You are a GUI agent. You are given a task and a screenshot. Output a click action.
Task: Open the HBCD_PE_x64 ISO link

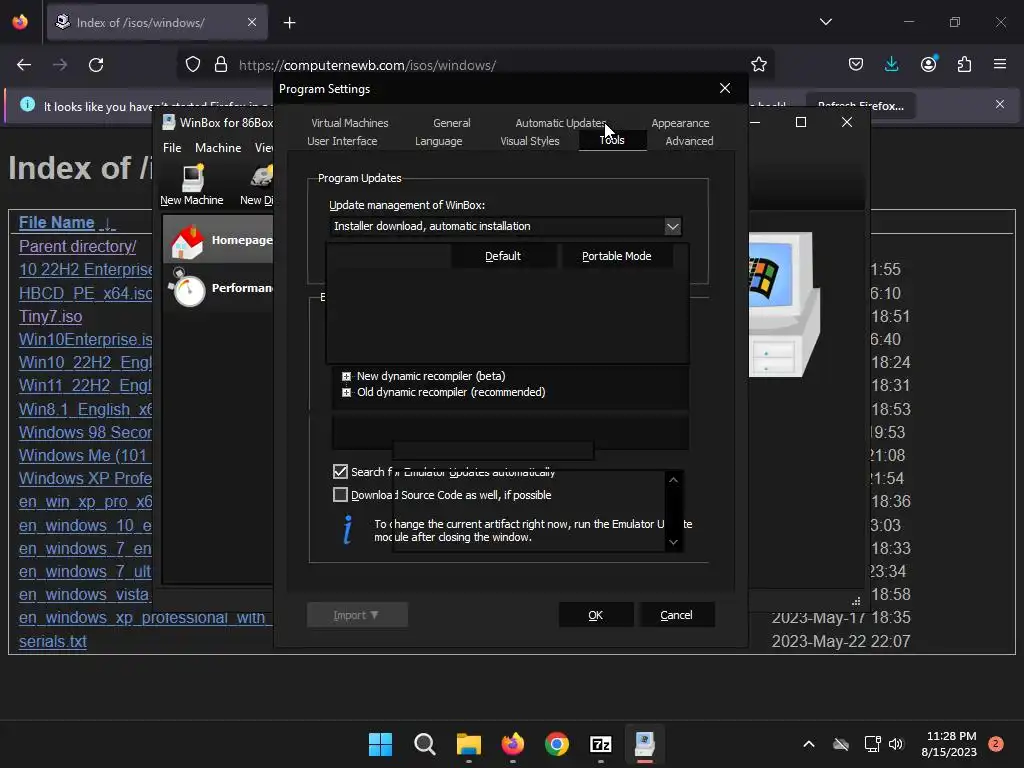click(x=86, y=293)
